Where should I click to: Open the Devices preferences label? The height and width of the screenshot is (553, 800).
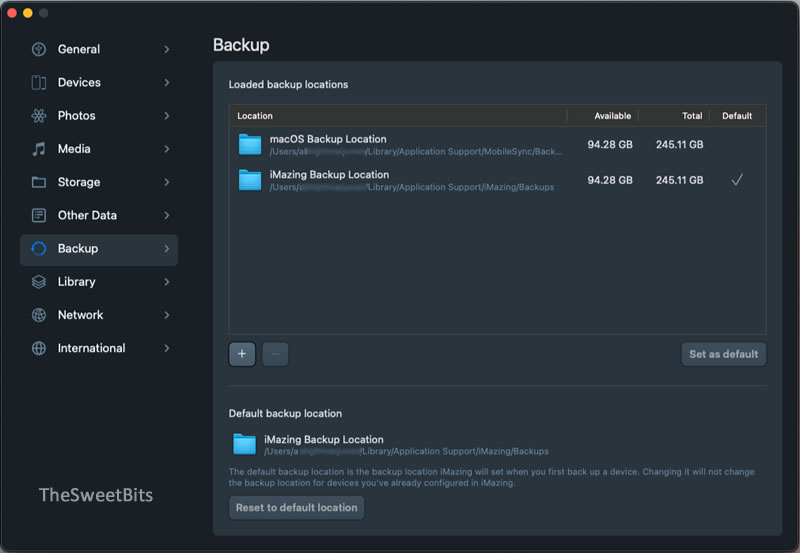(79, 83)
